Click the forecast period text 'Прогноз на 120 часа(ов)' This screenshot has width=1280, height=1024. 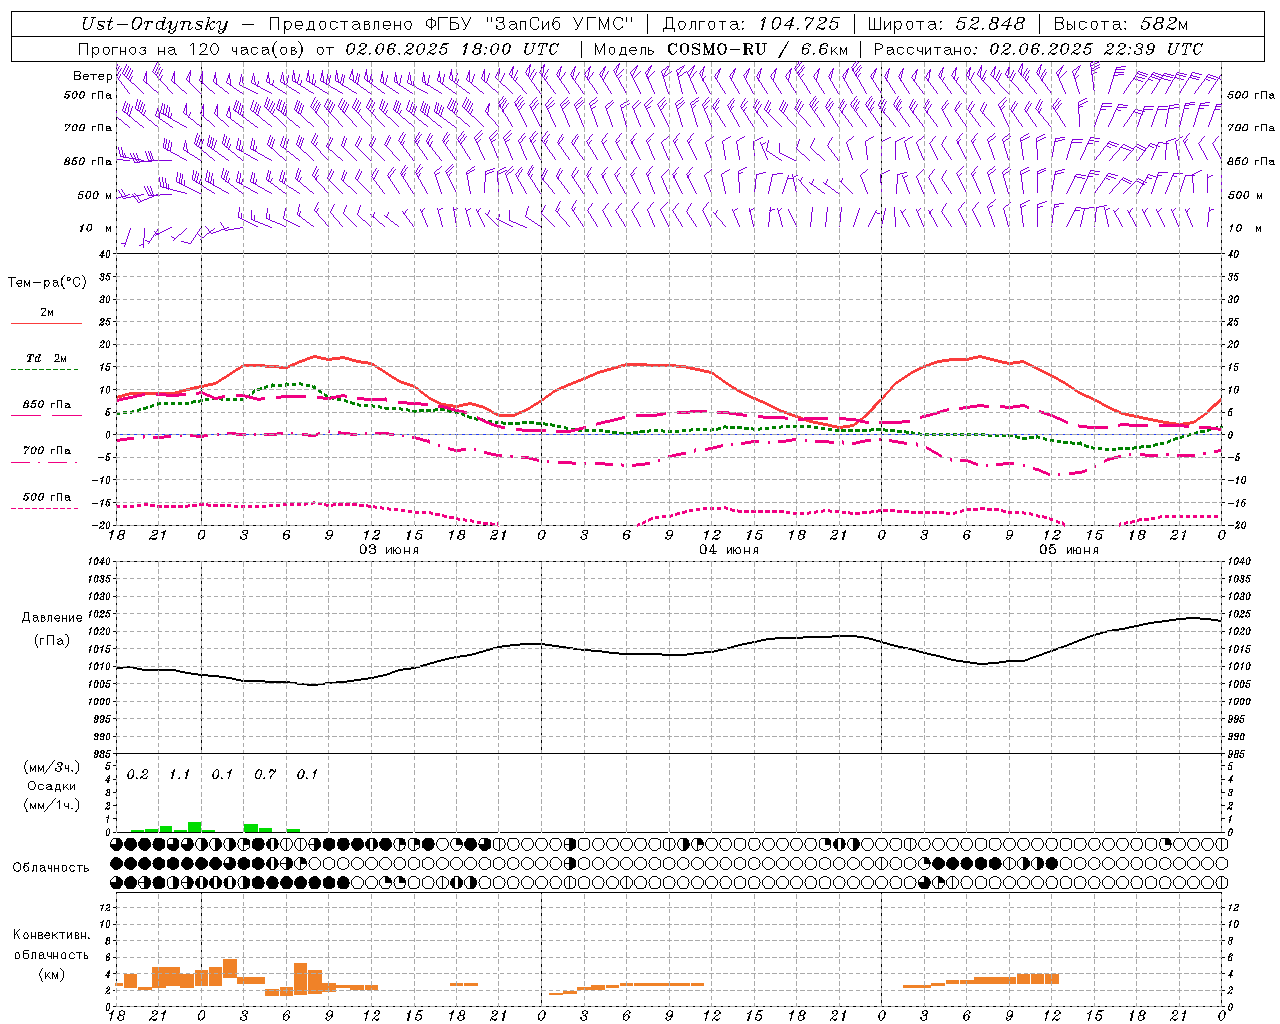(x=191, y=49)
